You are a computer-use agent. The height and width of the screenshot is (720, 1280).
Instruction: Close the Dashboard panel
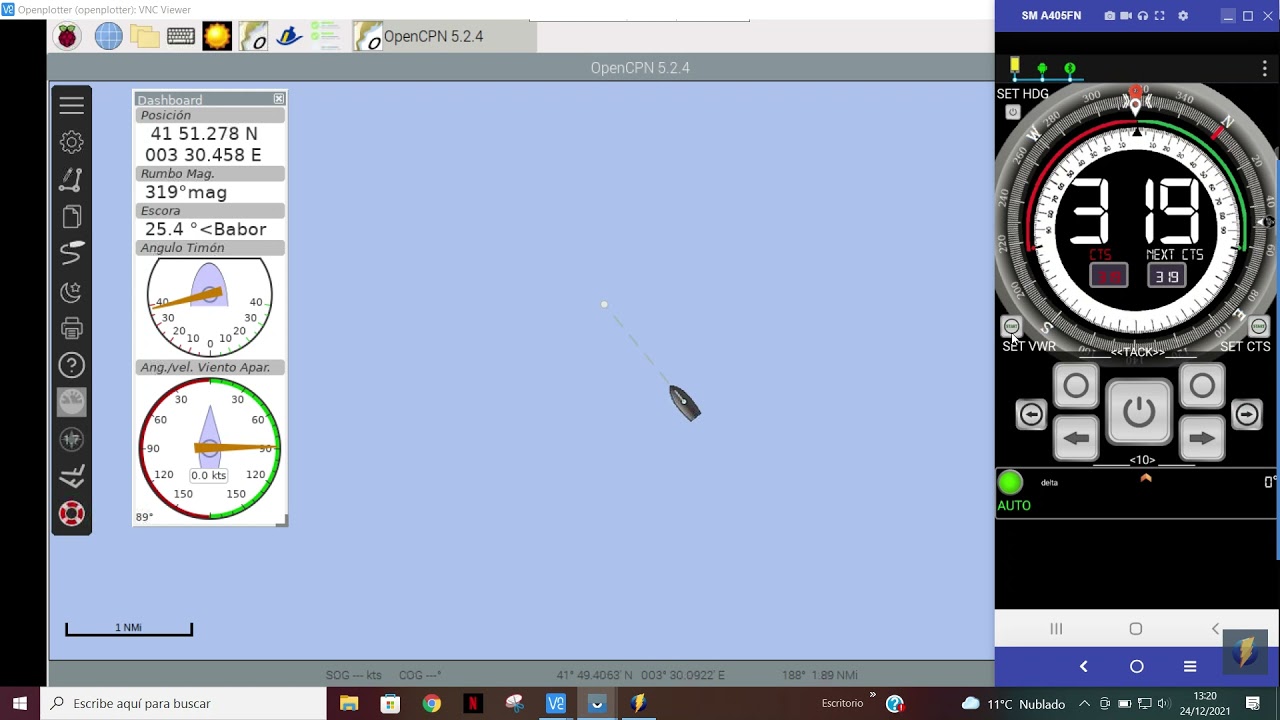point(279,99)
